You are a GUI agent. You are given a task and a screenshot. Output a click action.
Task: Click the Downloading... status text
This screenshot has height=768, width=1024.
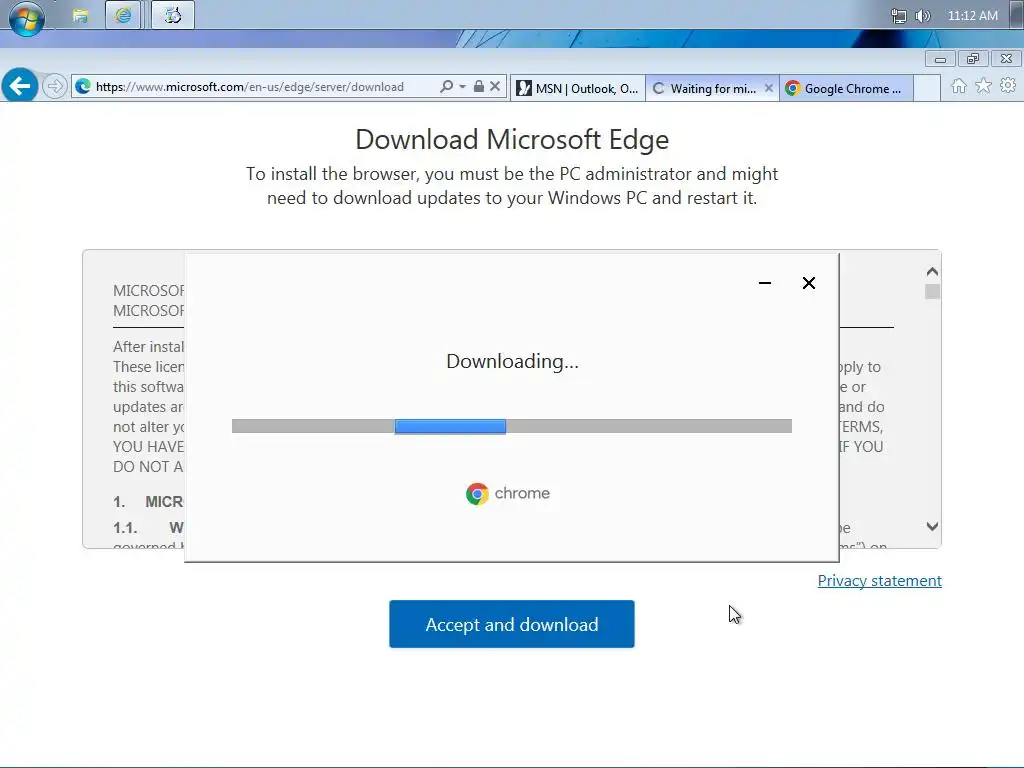[513, 361]
